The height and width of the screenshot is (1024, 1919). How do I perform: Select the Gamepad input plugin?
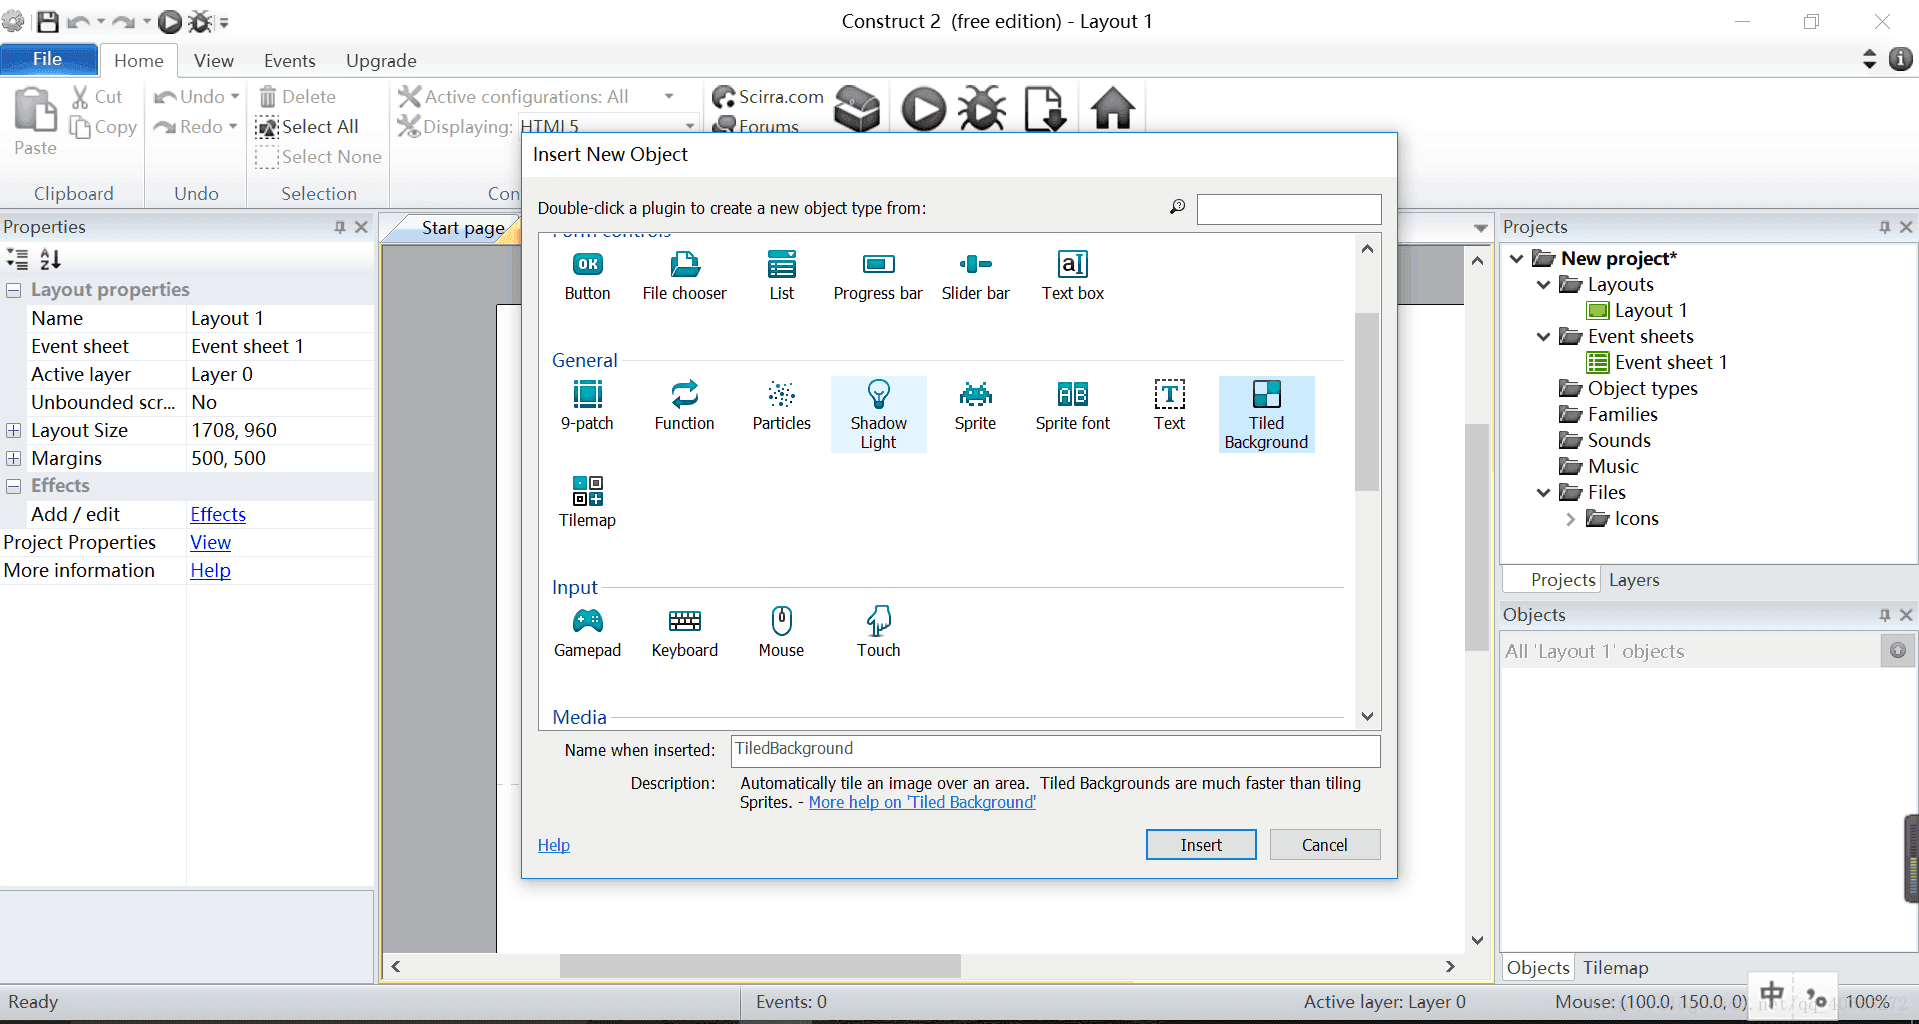587,632
